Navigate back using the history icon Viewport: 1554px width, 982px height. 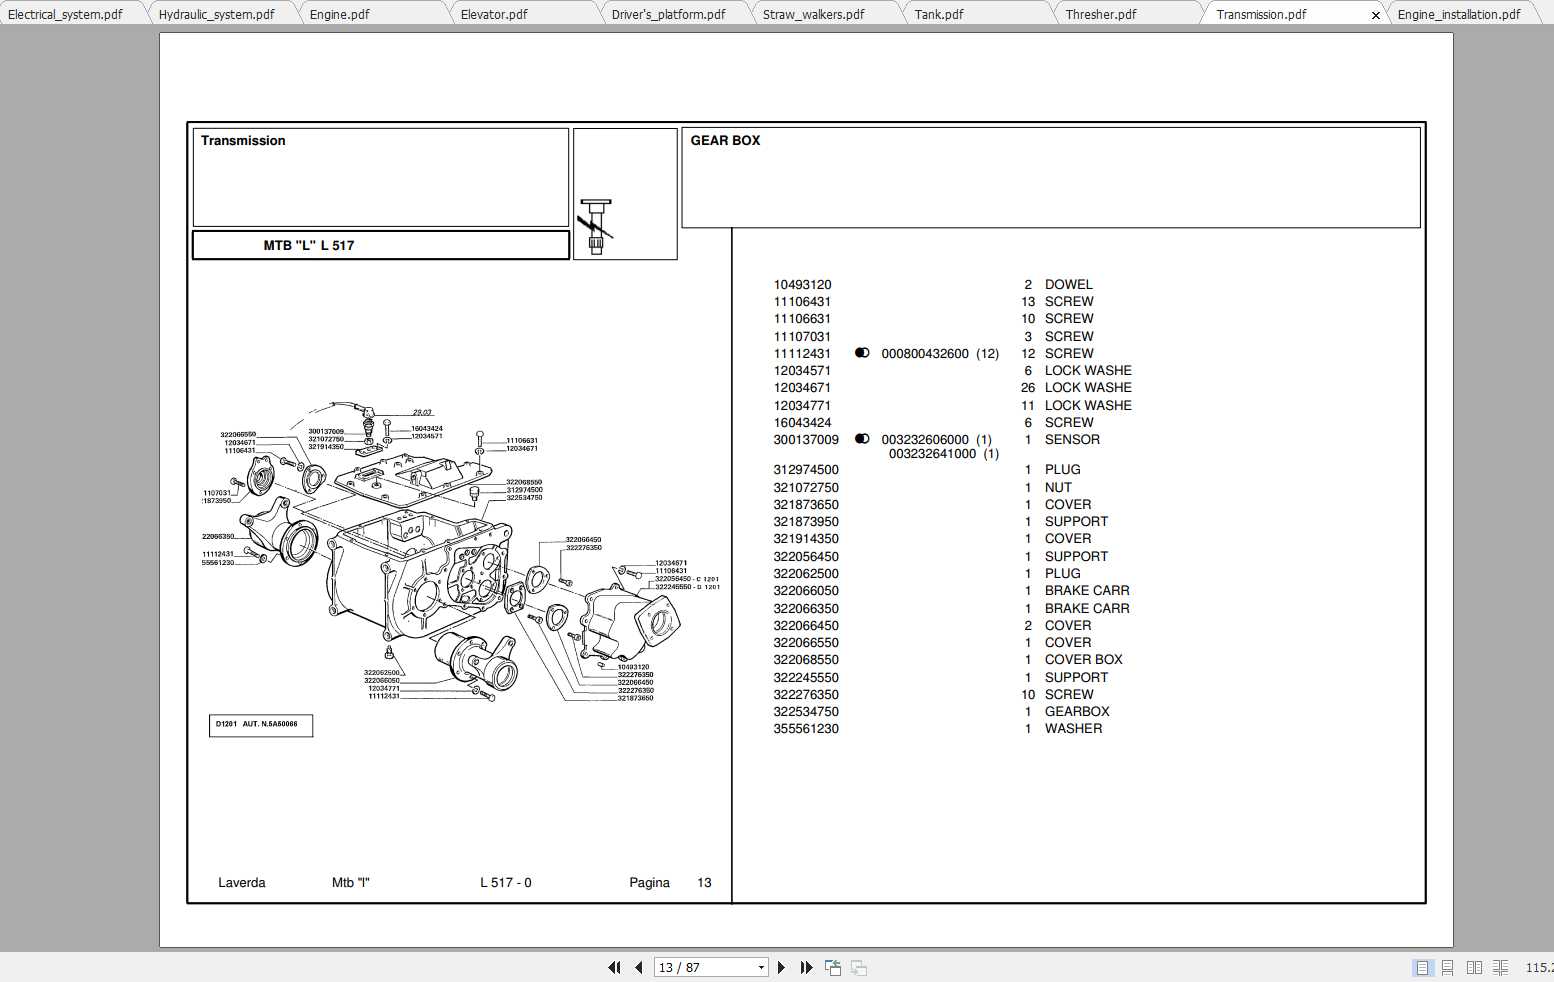click(832, 967)
